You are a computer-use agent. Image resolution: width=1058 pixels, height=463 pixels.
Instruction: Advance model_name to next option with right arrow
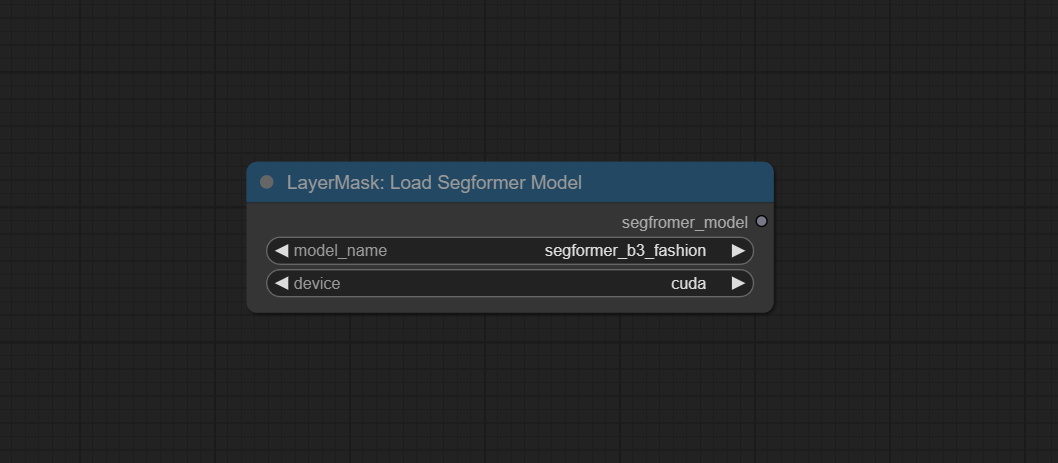[738, 251]
